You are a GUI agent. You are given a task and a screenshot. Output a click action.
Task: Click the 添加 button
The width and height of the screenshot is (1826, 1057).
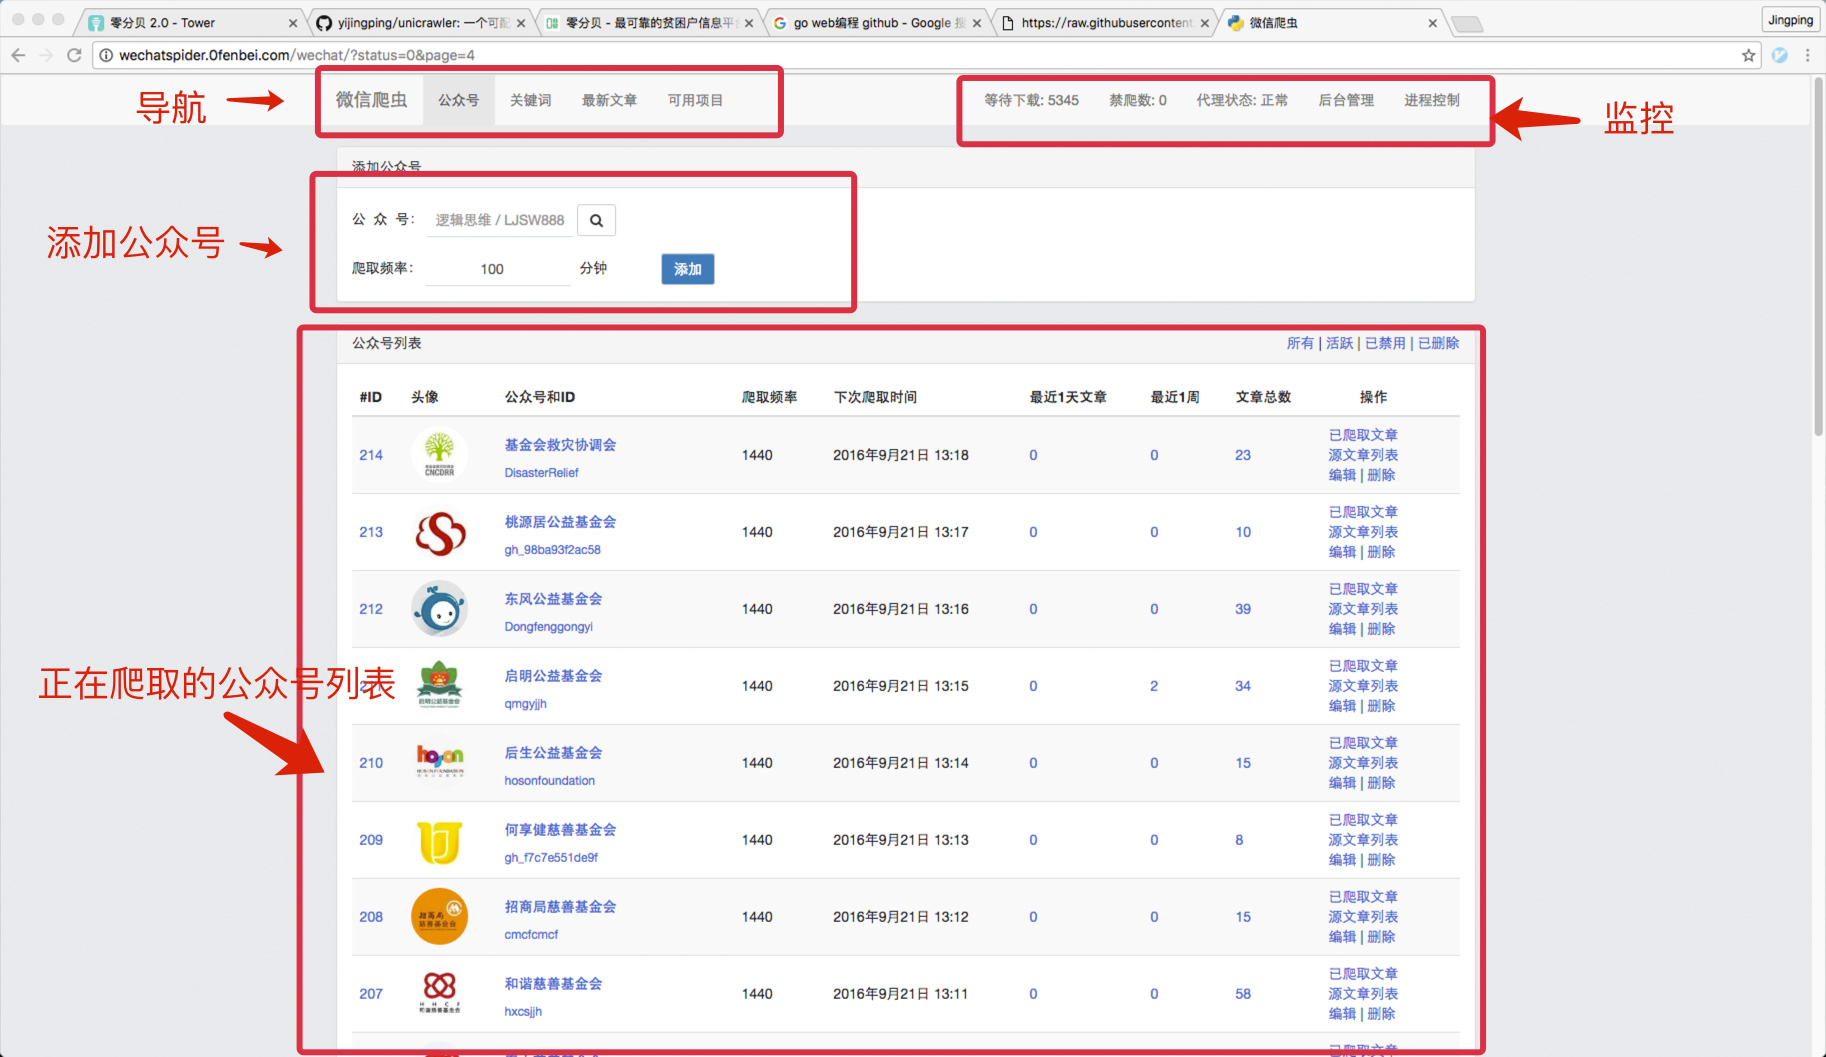click(688, 269)
